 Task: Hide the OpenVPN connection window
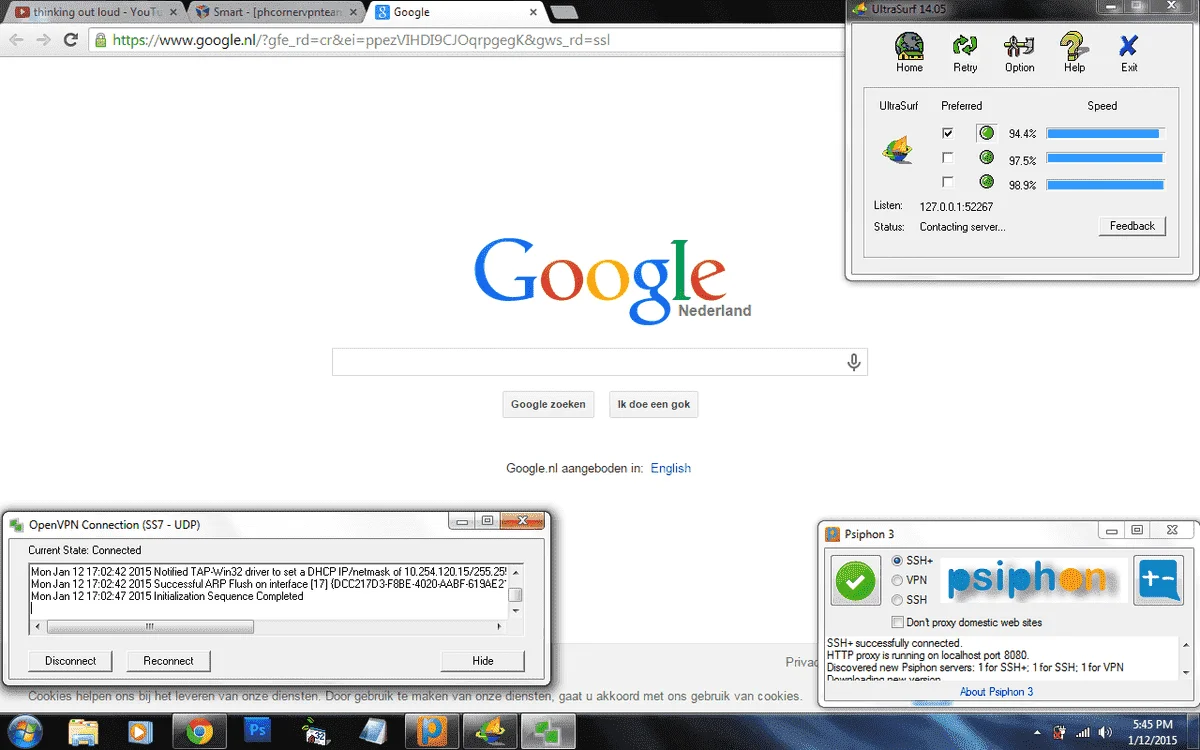(x=483, y=661)
